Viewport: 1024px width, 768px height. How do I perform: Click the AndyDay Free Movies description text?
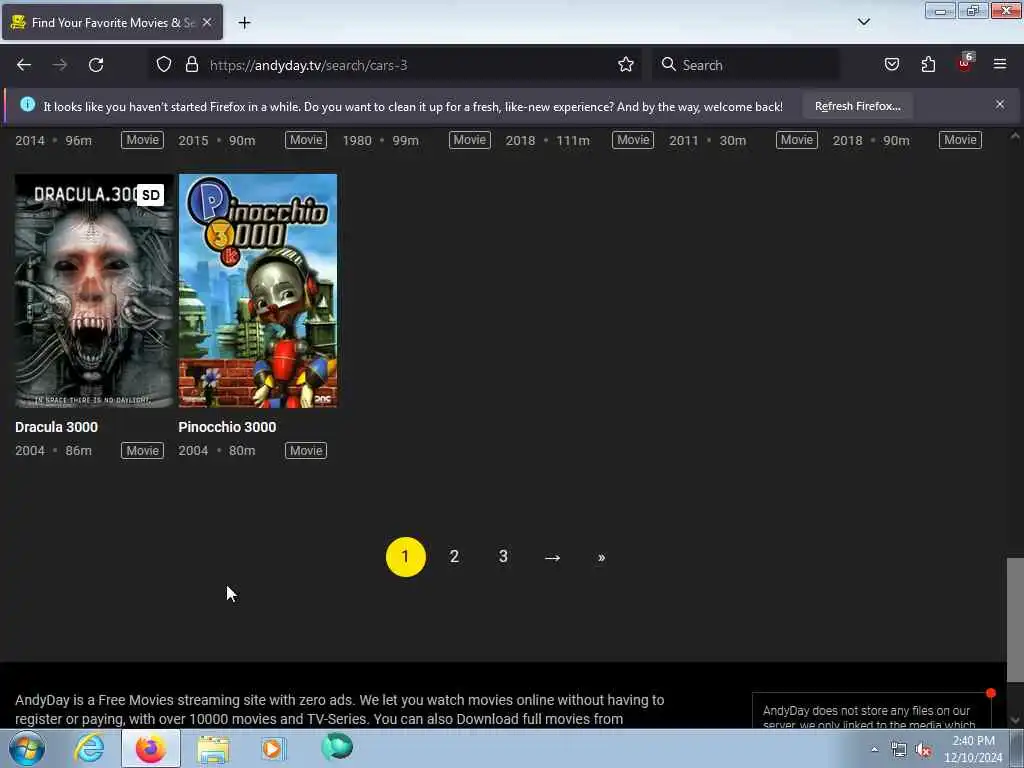pos(340,710)
